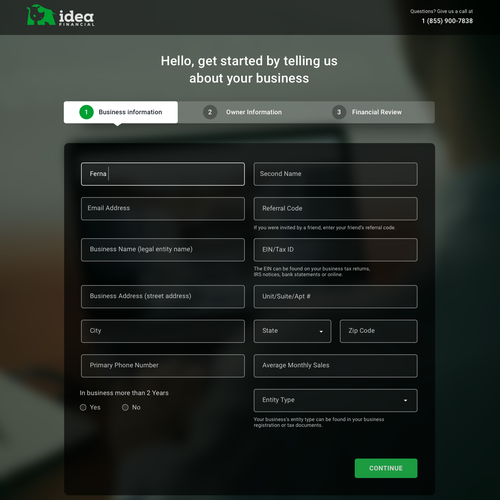Screen dimensions: 500x500
Task: Click the green CONTINUE button
Action: pyautogui.click(x=386, y=468)
